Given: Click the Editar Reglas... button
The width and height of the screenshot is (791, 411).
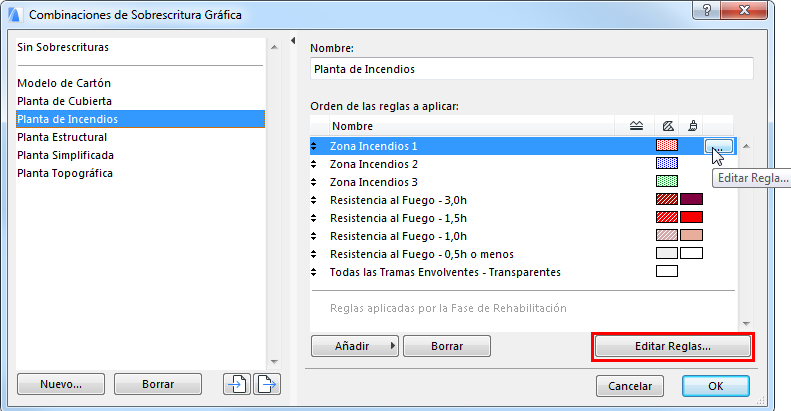Looking at the screenshot, I should click(x=672, y=346).
